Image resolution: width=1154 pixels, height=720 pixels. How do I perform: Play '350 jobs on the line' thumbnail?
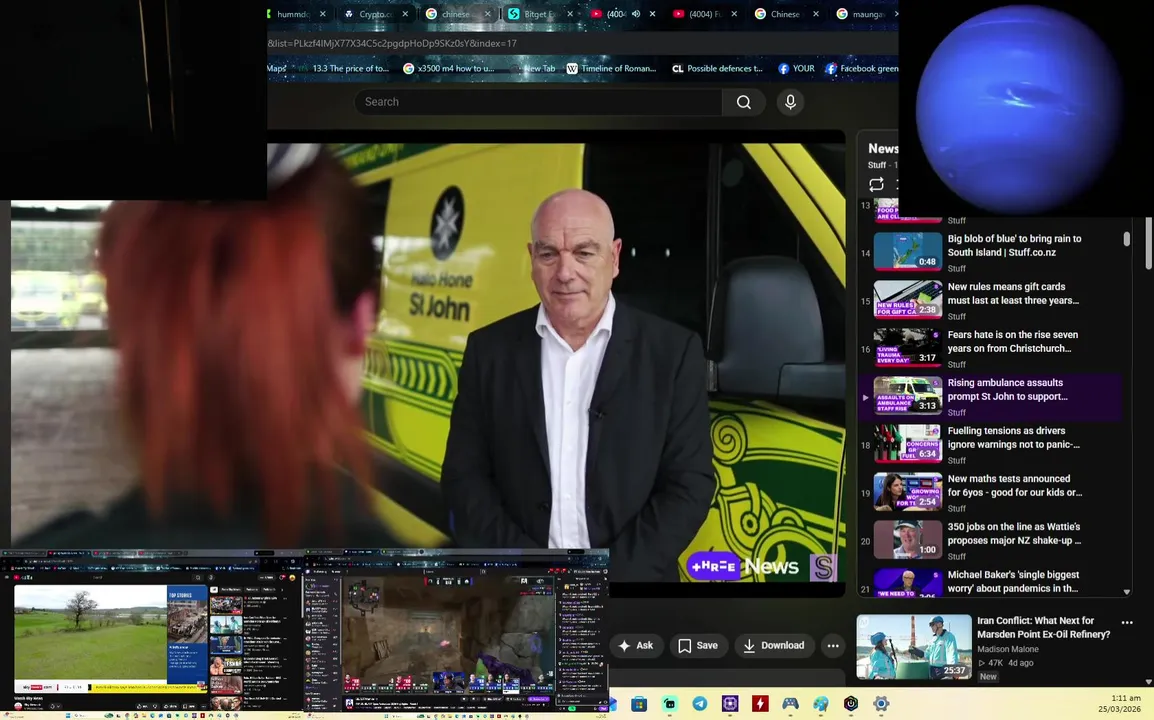coord(907,540)
